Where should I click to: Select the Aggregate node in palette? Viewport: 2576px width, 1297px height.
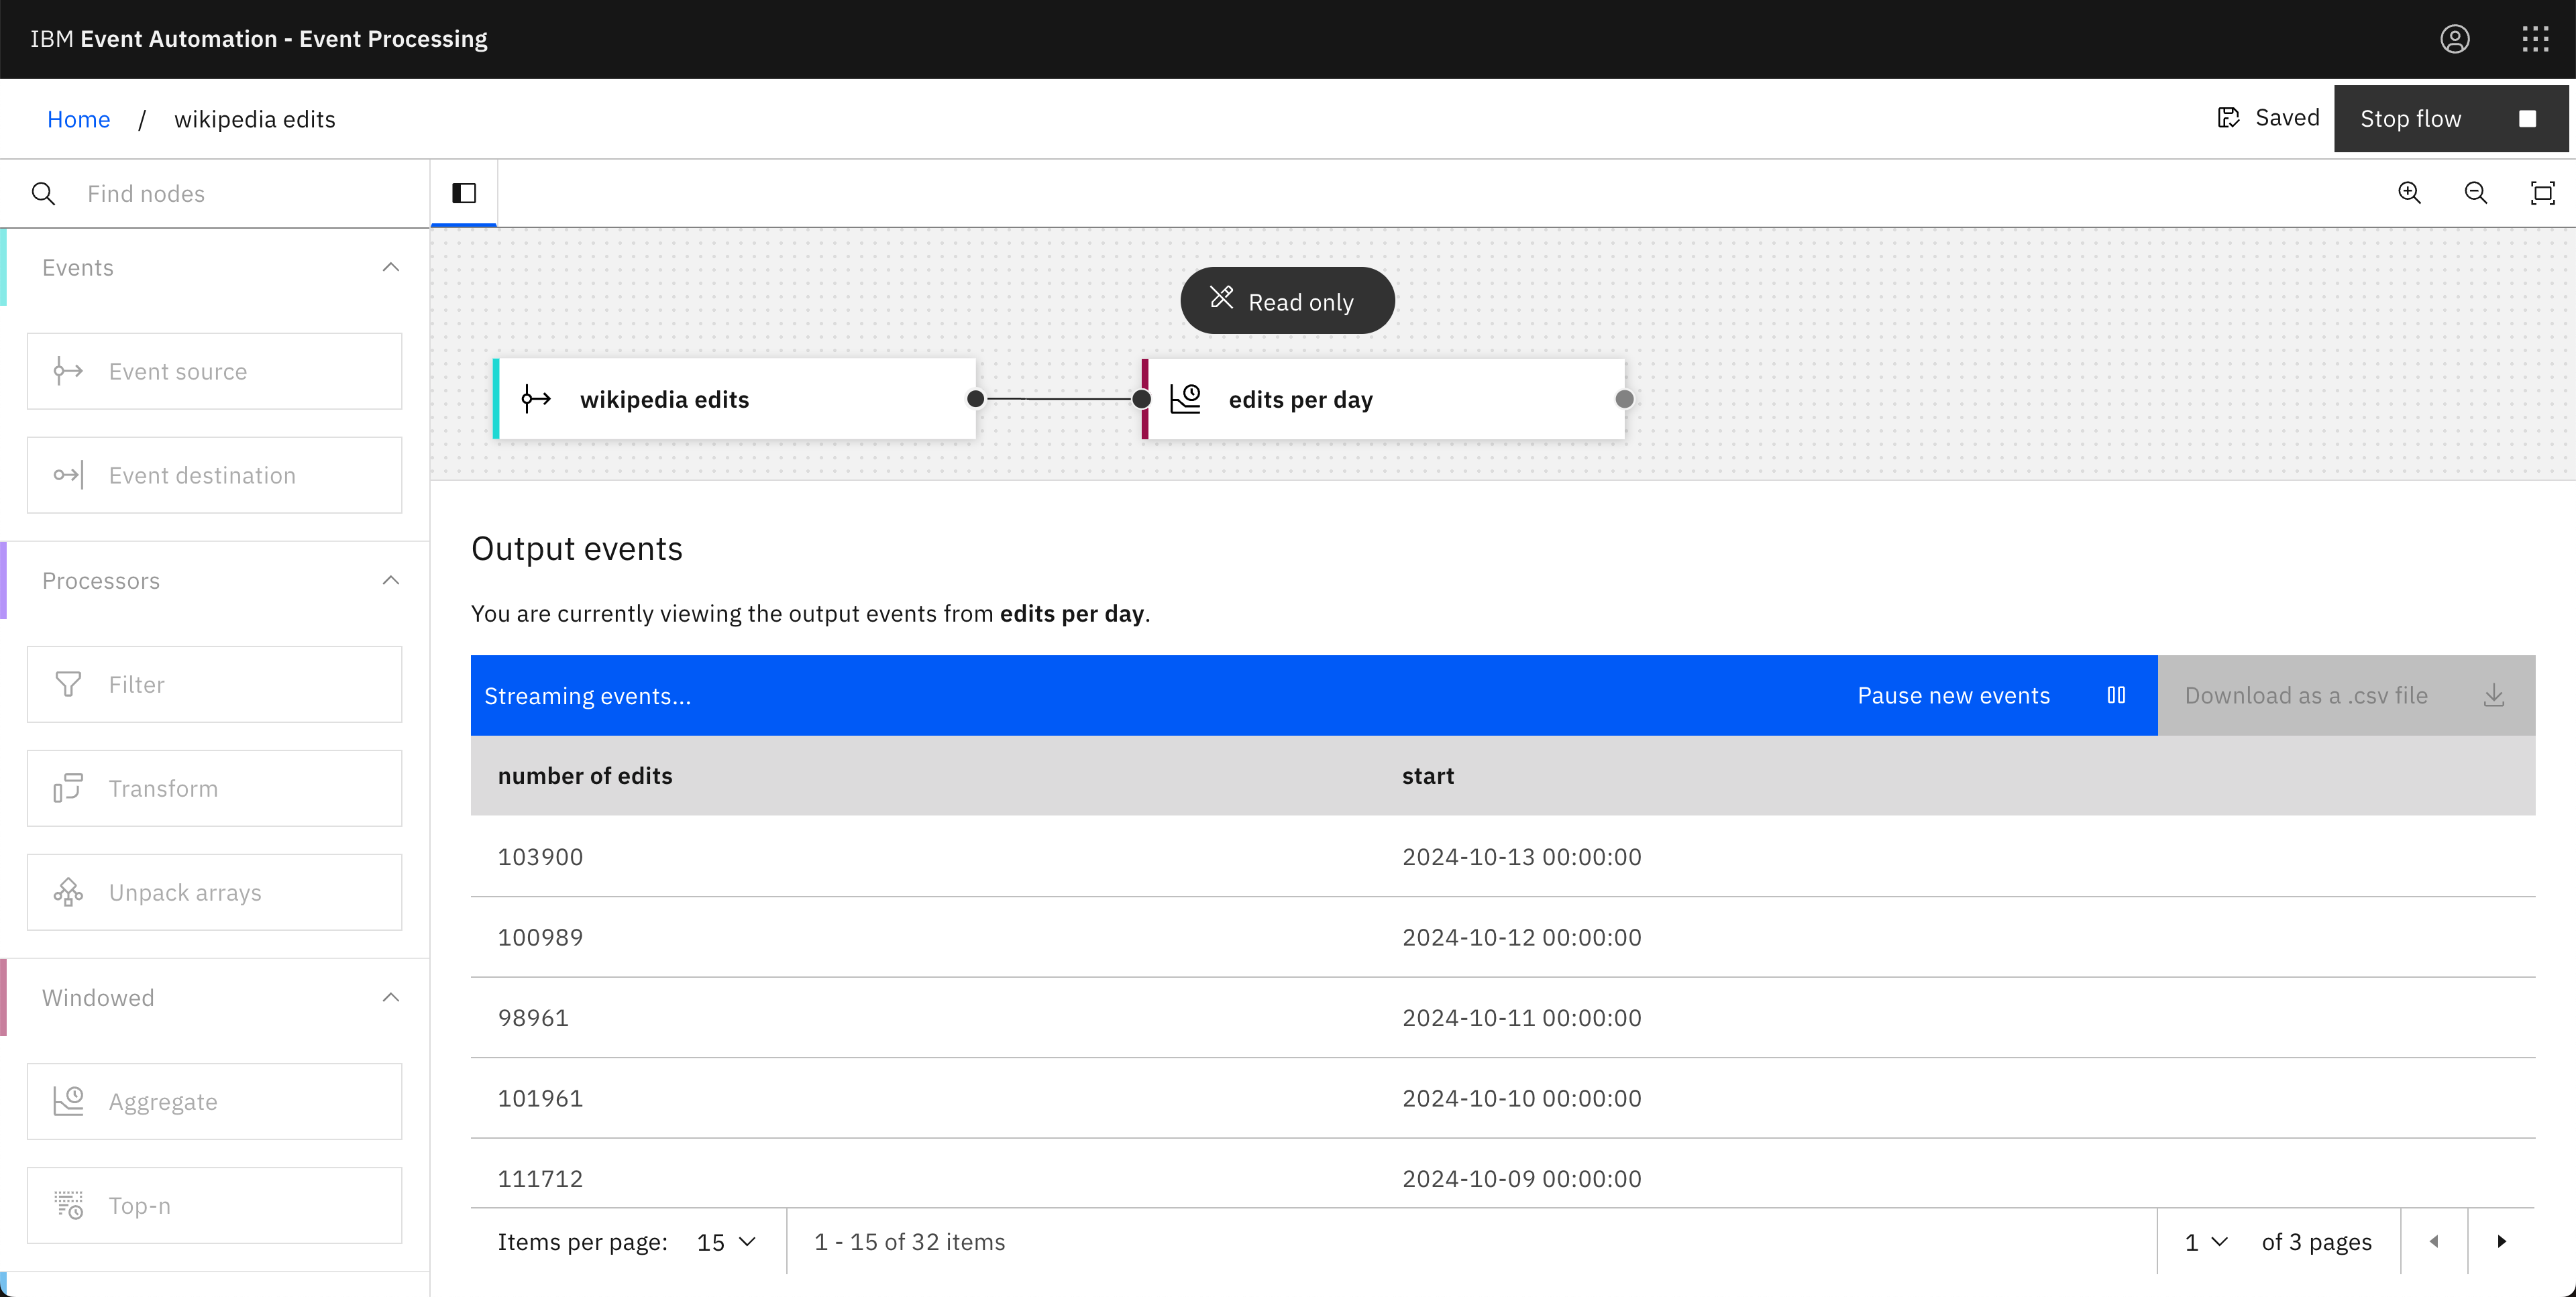click(x=214, y=1101)
